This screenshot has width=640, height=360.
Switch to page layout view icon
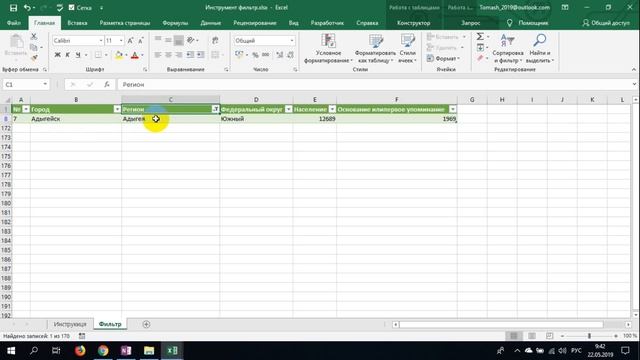click(532, 336)
